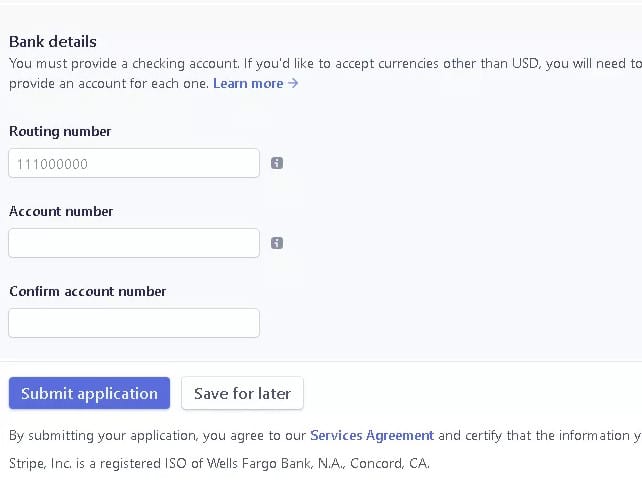Screen dimensions: 642x485
Task: Focus the Account number input field
Action: click(x=134, y=243)
